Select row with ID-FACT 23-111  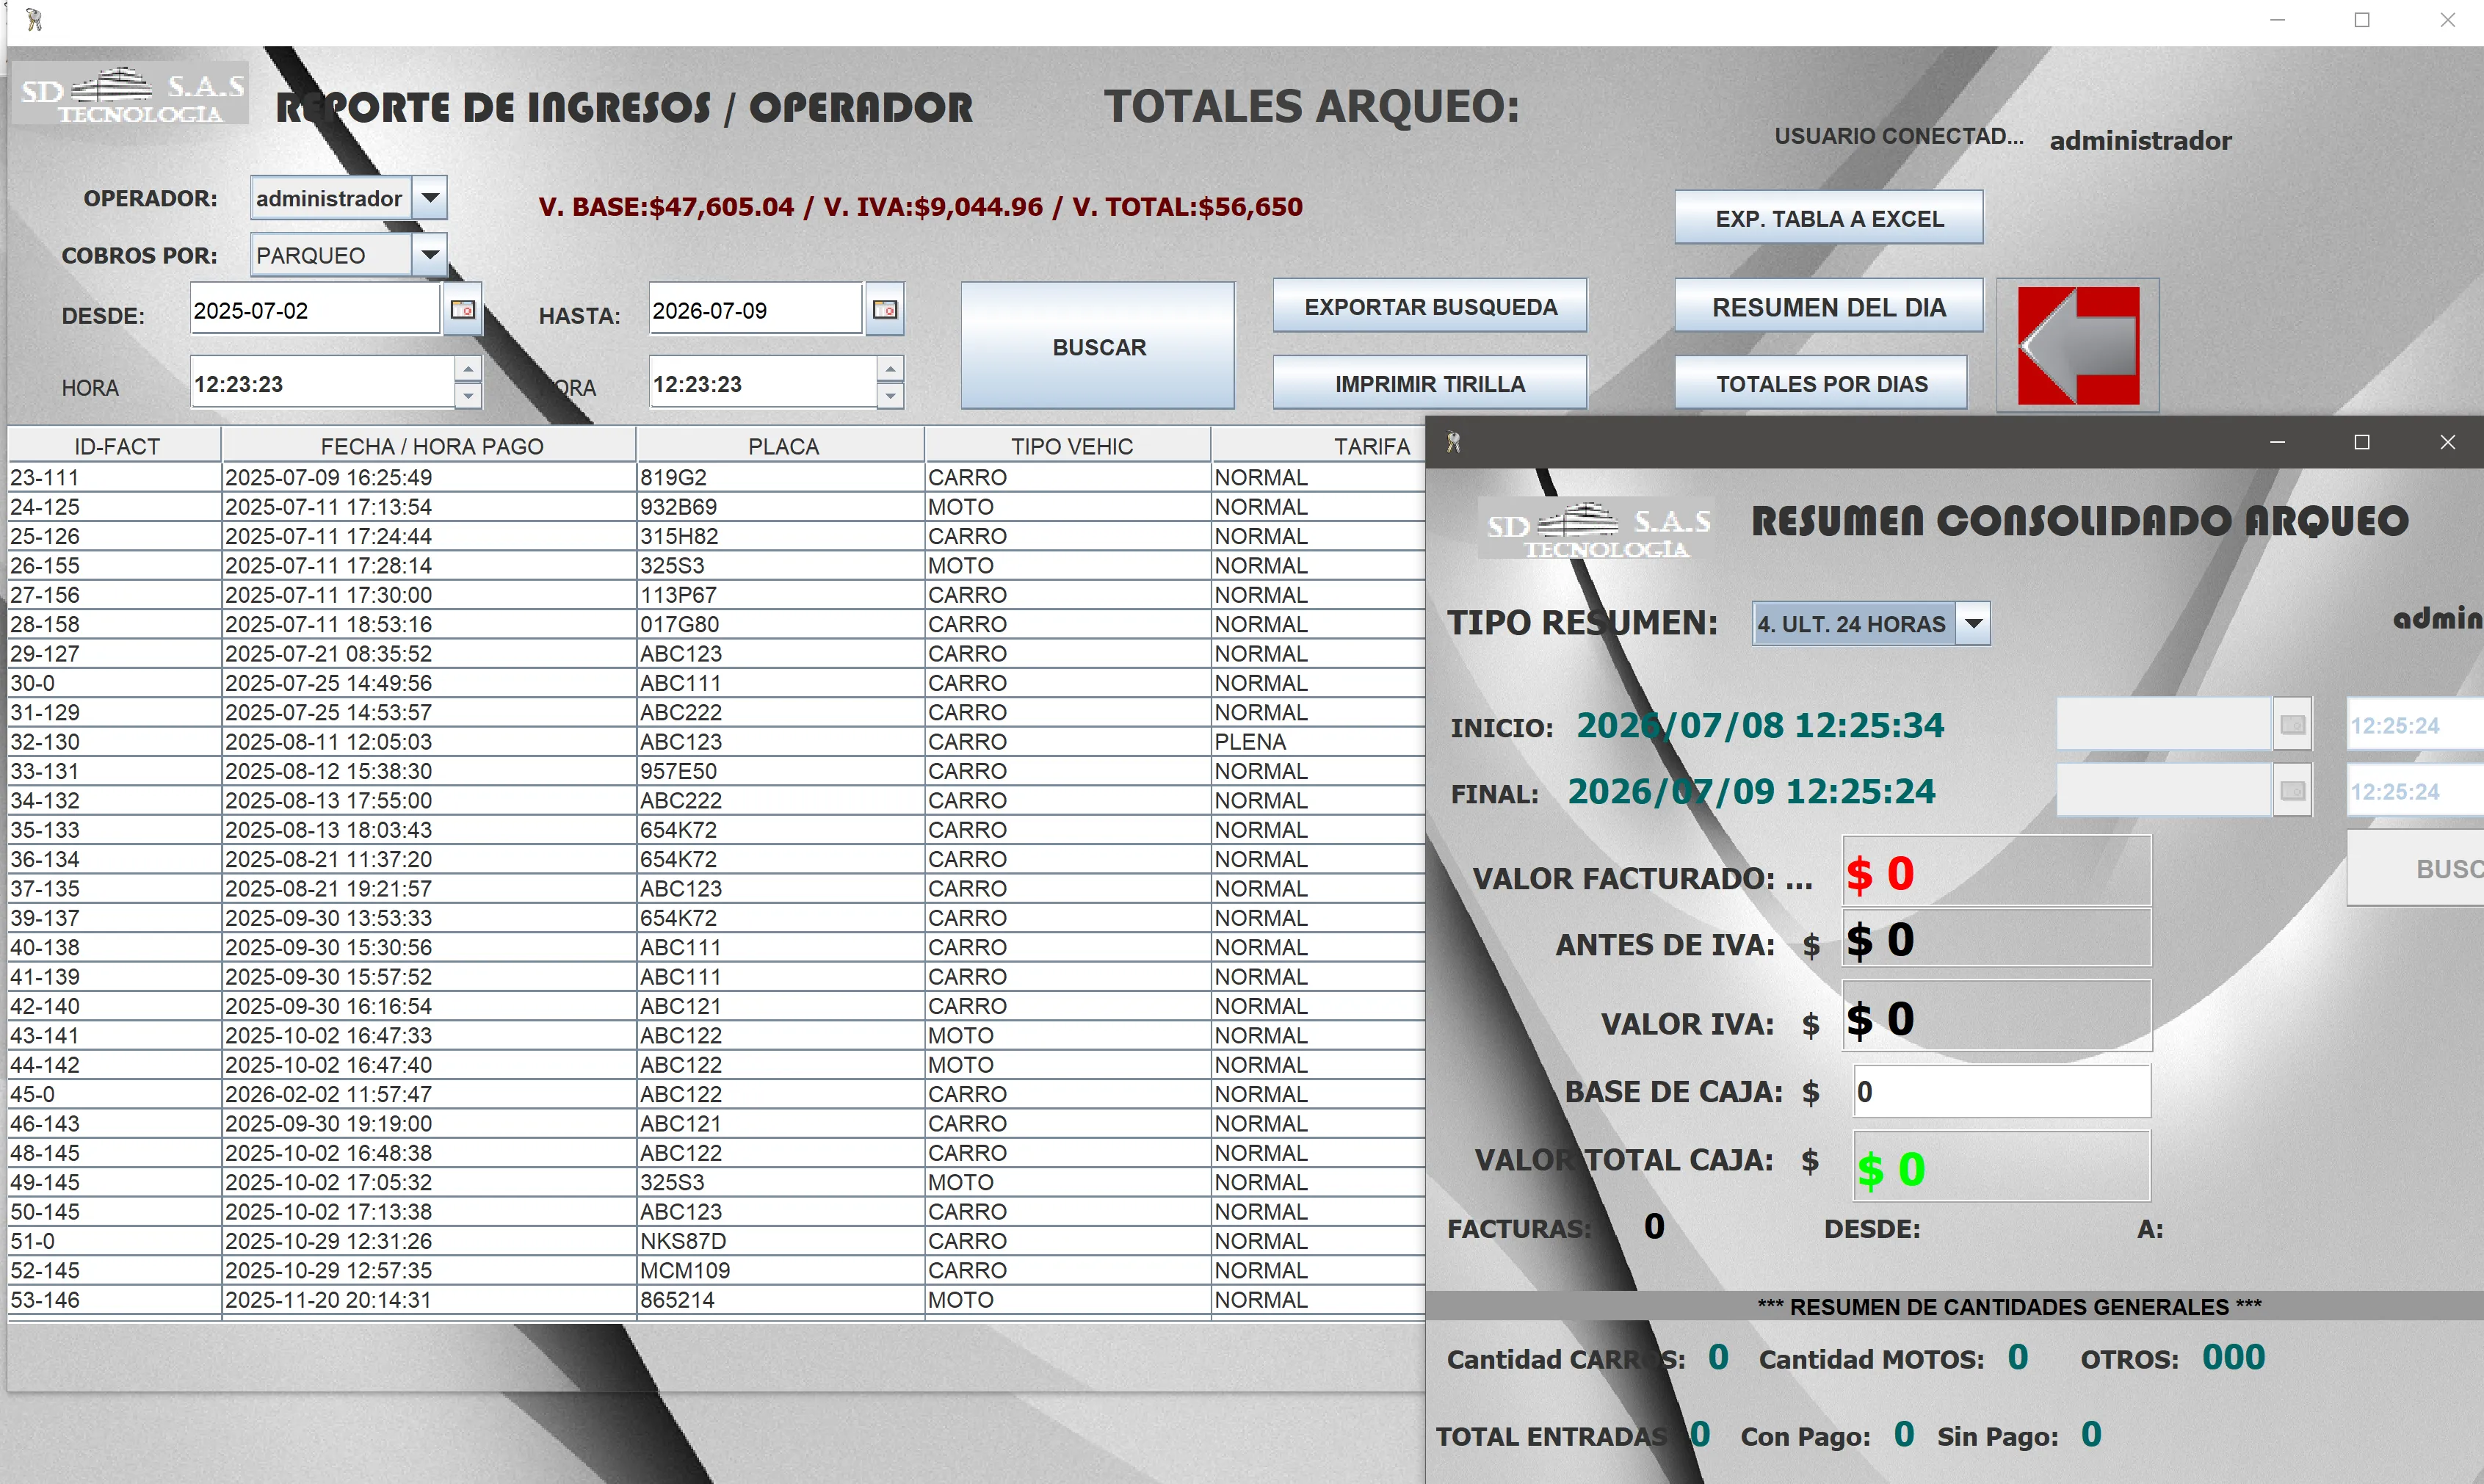[716, 477]
